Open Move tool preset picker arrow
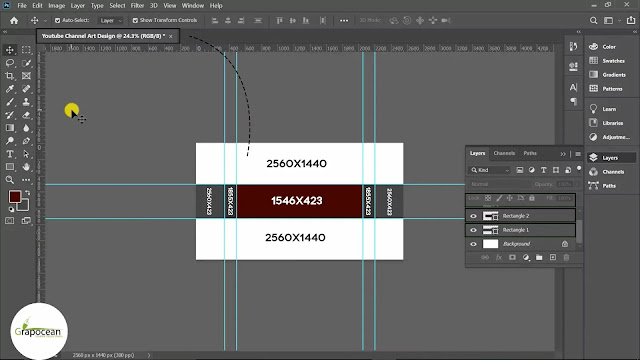640x360 pixels. tap(45, 20)
